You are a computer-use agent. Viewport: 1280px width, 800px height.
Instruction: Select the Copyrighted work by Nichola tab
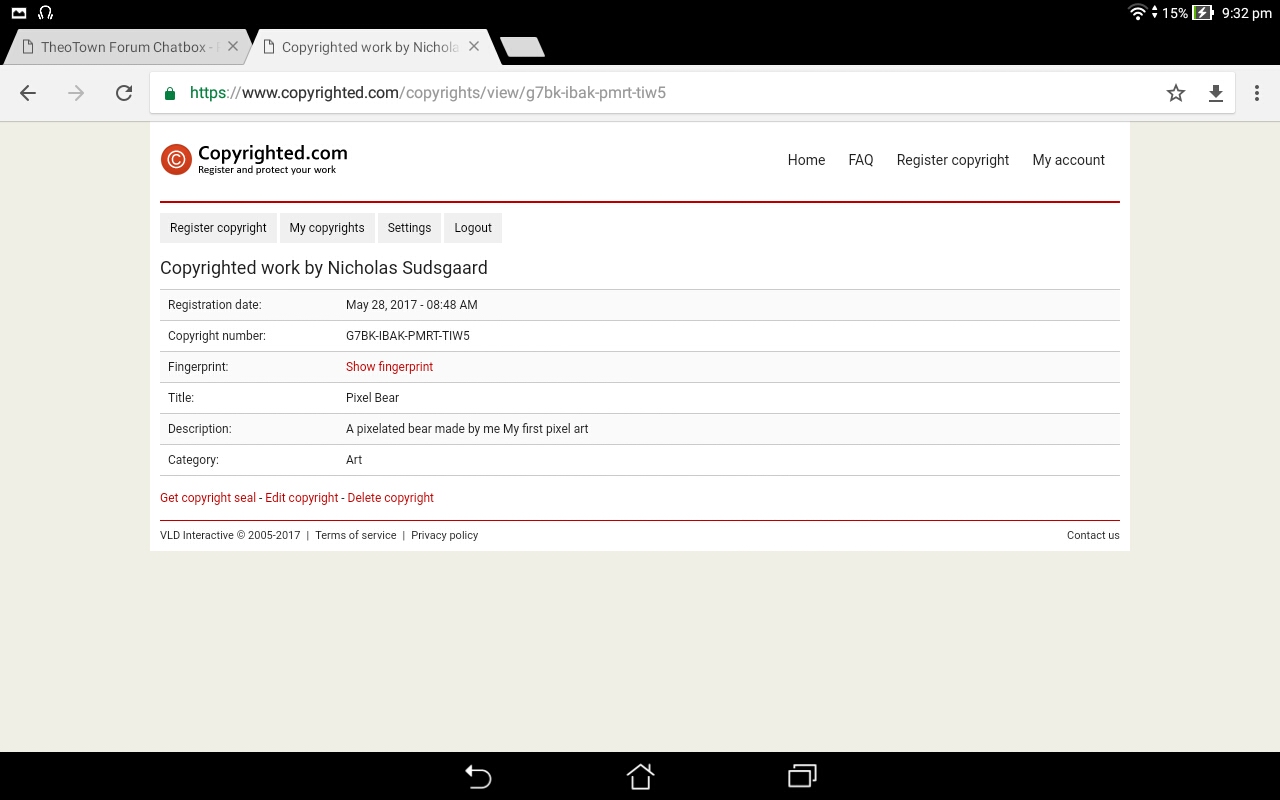[370, 47]
